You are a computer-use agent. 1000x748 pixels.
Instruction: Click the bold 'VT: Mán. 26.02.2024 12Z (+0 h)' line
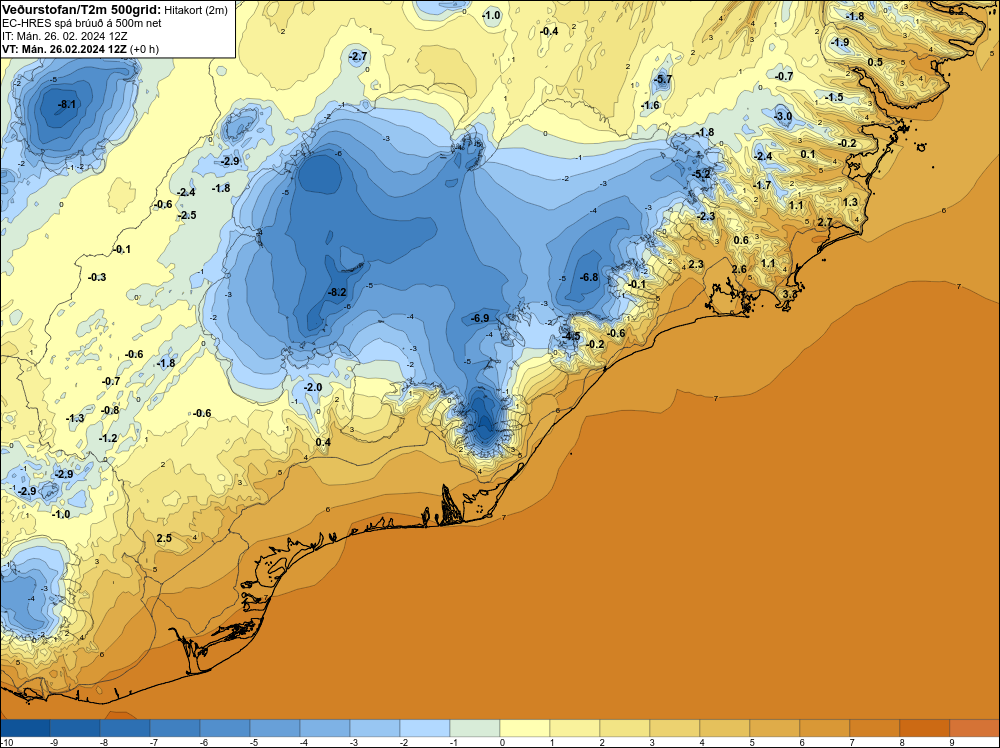point(80,49)
